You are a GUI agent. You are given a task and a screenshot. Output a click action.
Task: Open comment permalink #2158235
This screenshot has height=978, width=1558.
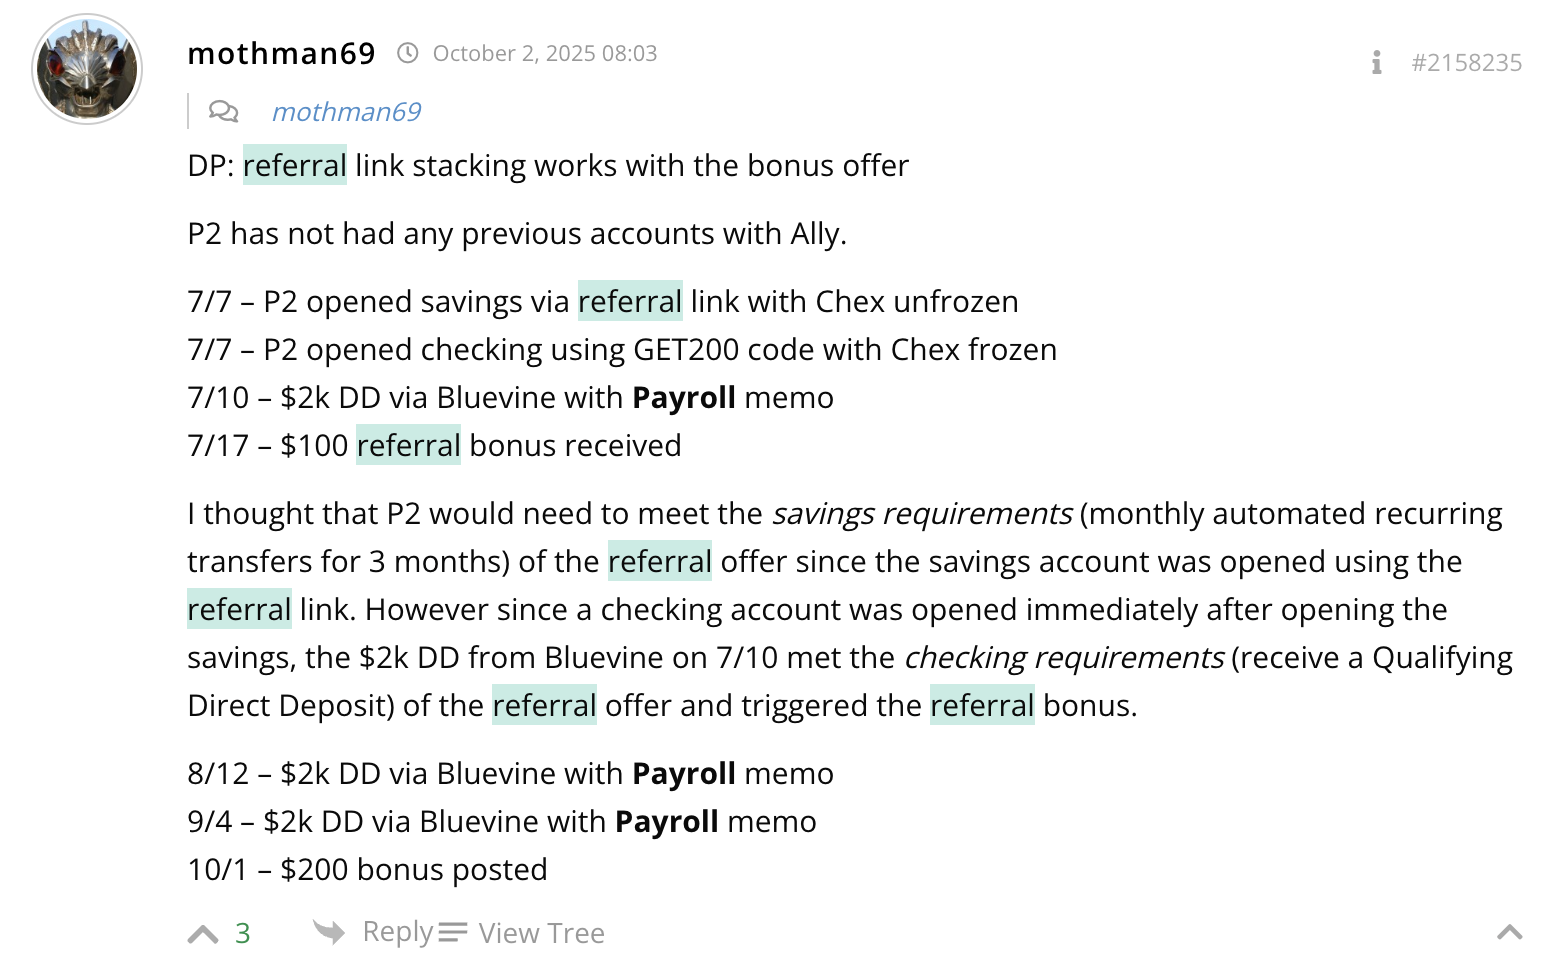(1466, 63)
